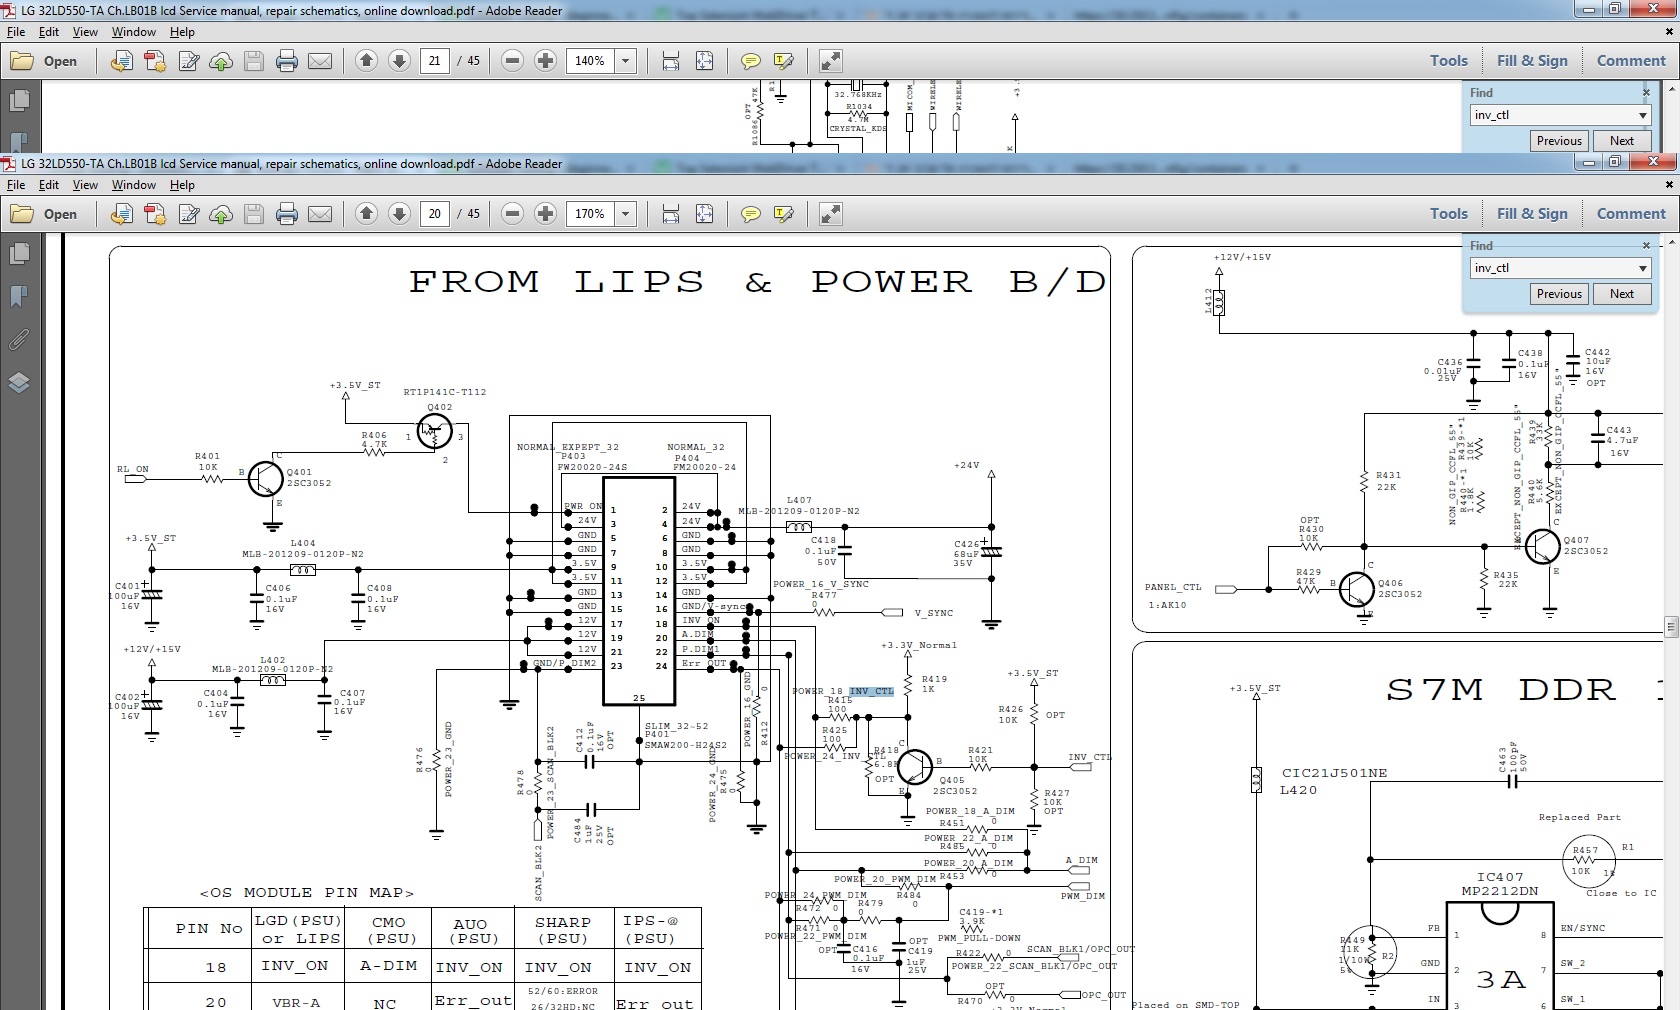The height and width of the screenshot is (1010, 1680).
Task: Click the print icon in the page-20 window toolbar
Action: [287, 214]
